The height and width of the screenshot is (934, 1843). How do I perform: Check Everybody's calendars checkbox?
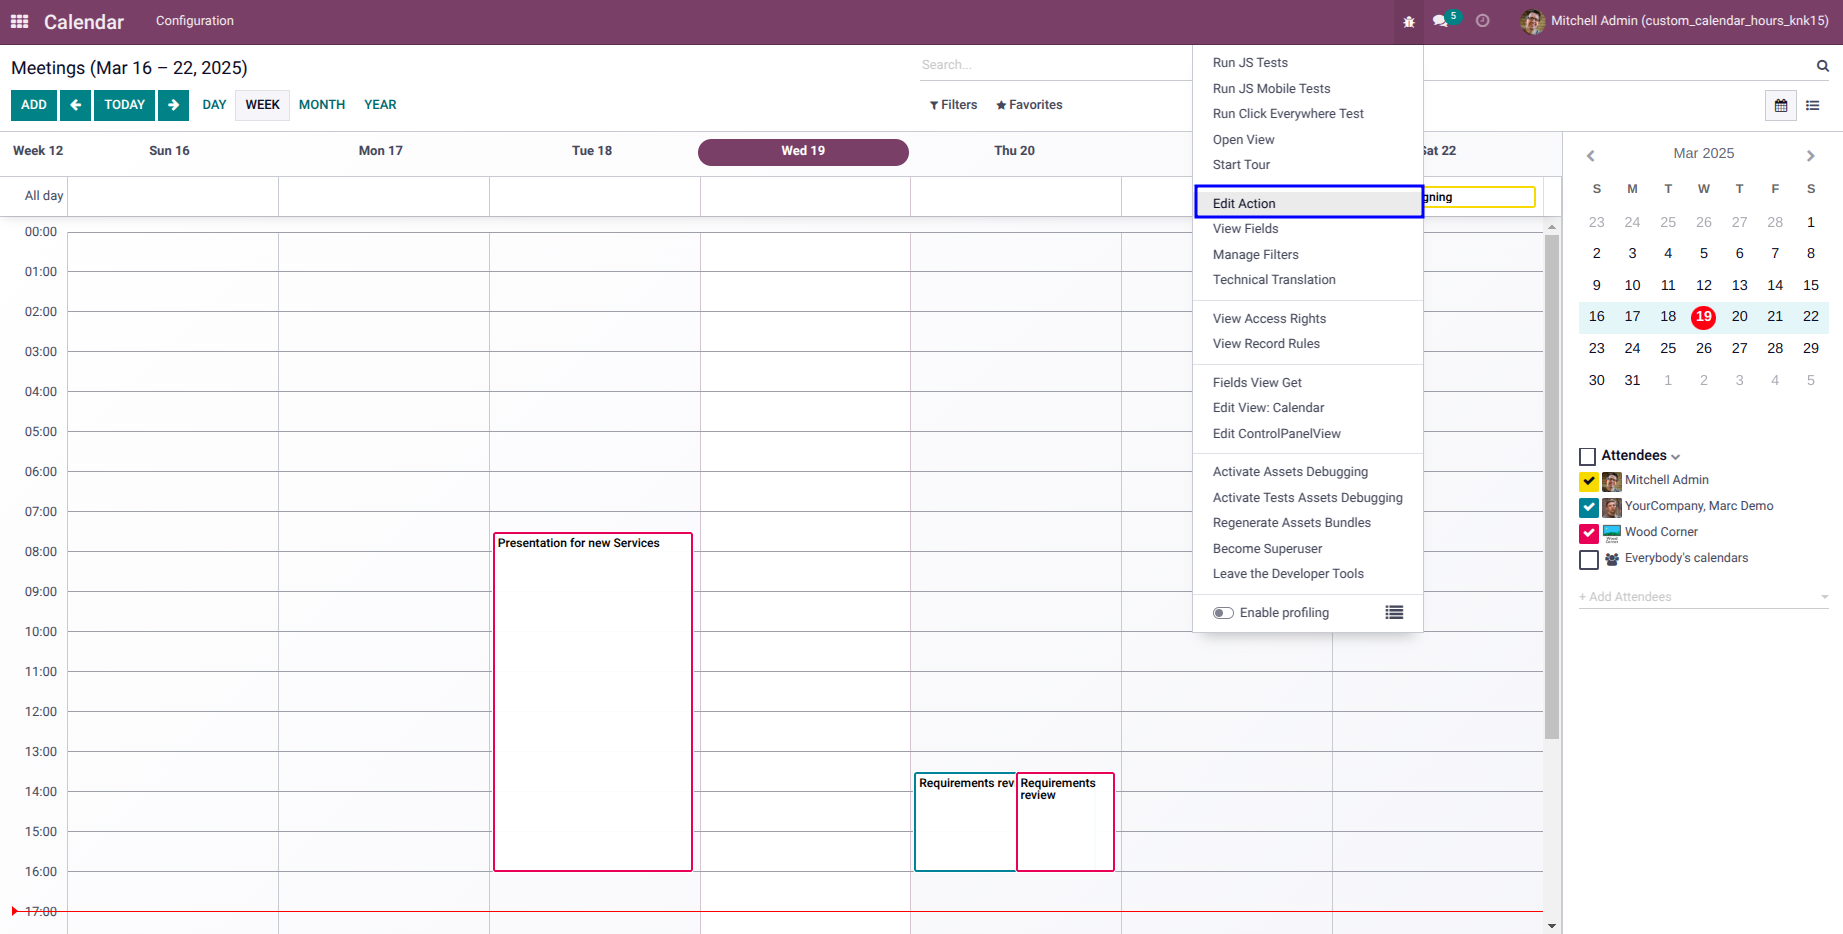(x=1589, y=559)
